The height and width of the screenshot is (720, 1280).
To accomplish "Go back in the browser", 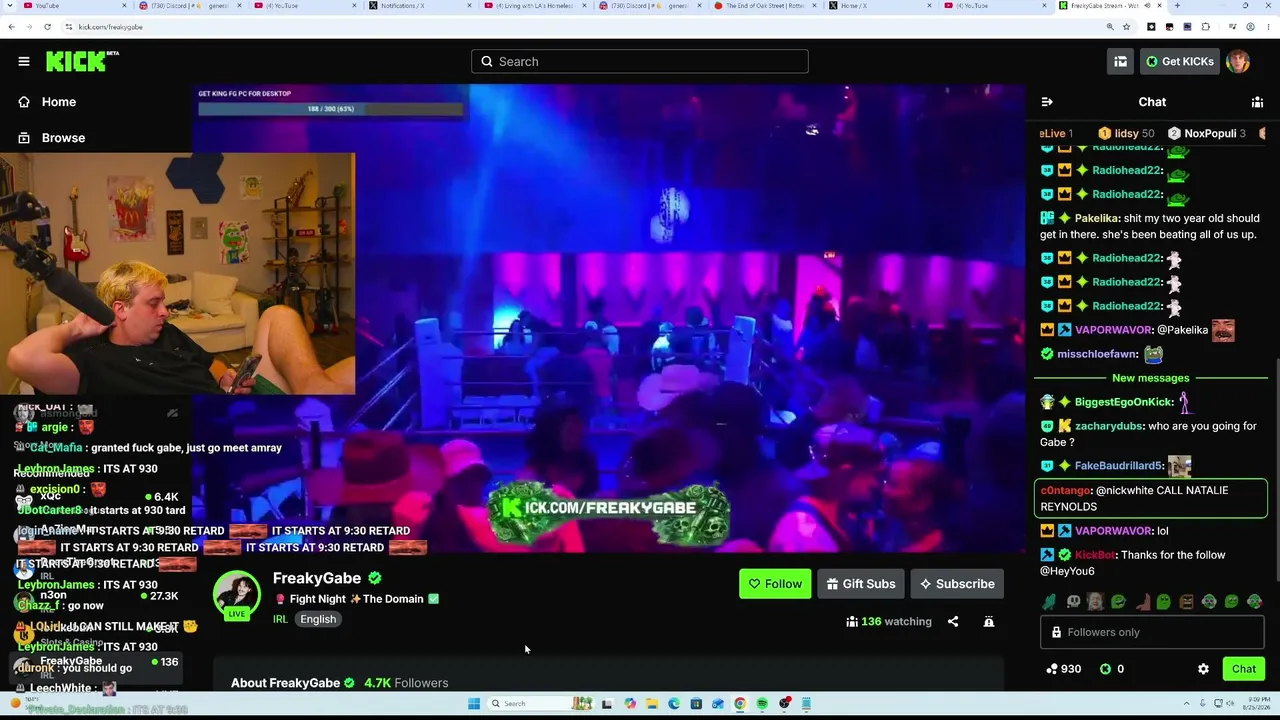I will tap(11, 27).
